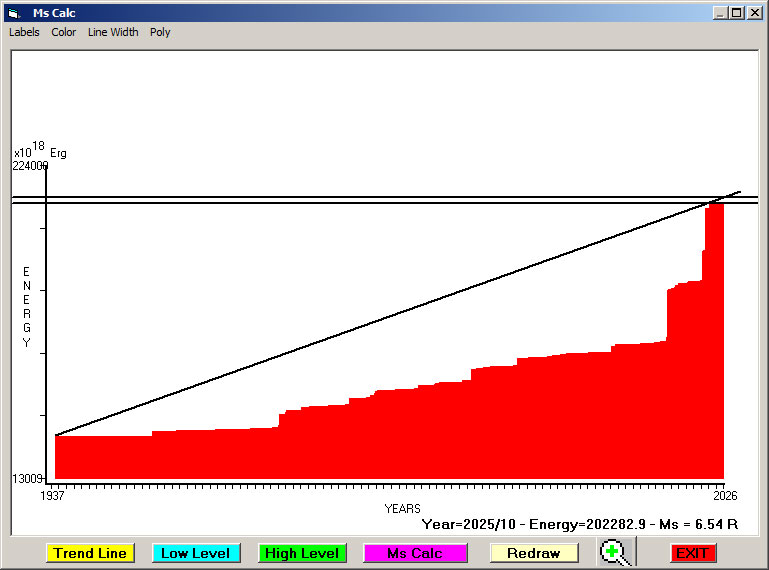The height and width of the screenshot is (570, 769).
Task: Click the Redraw button
Action: [x=533, y=553]
